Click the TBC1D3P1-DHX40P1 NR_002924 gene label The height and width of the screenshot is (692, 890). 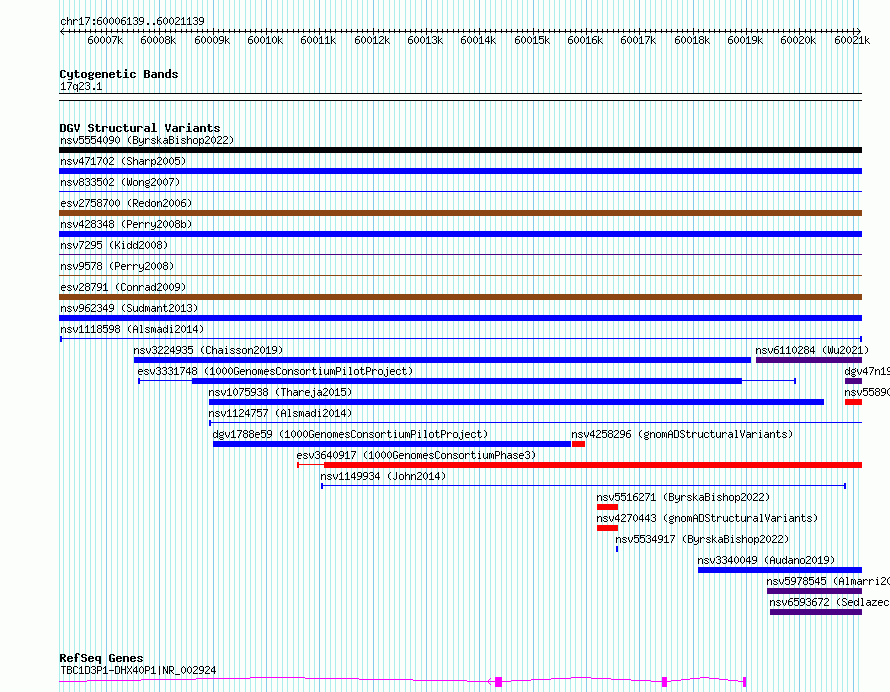(x=138, y=670)
